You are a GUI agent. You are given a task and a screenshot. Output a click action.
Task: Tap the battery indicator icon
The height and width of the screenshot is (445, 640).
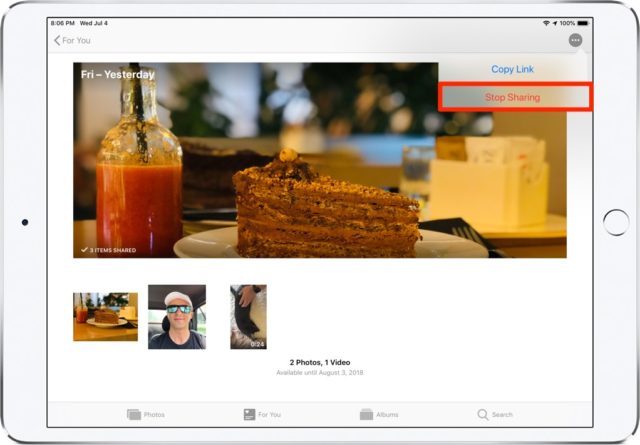click(585, 22)
